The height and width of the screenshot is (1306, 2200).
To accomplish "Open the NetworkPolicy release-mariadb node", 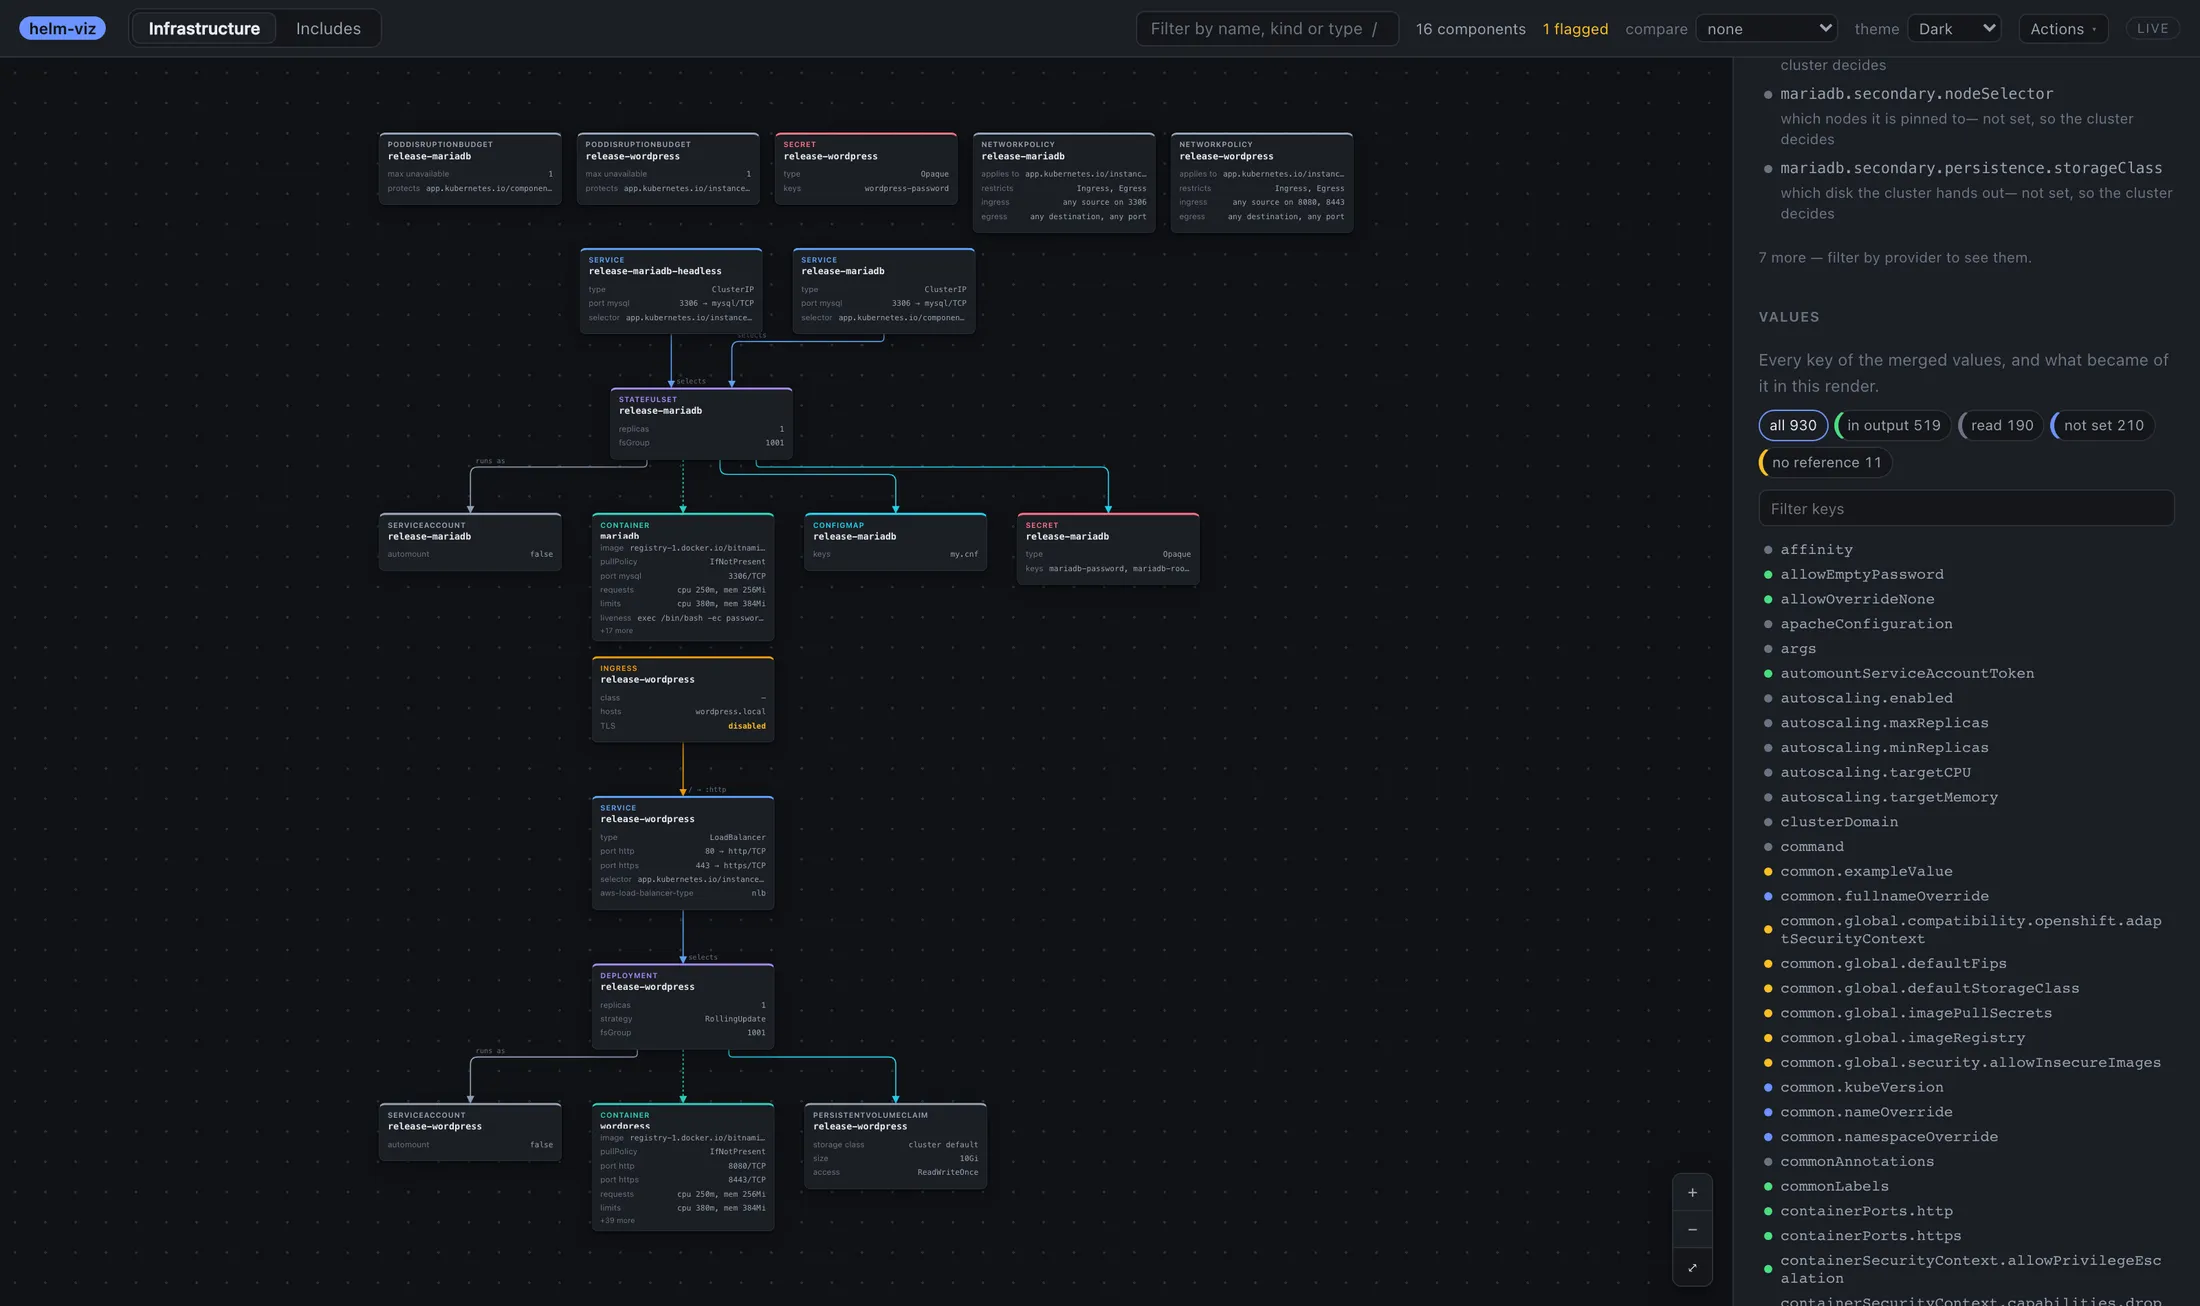I will [1064, 183].
